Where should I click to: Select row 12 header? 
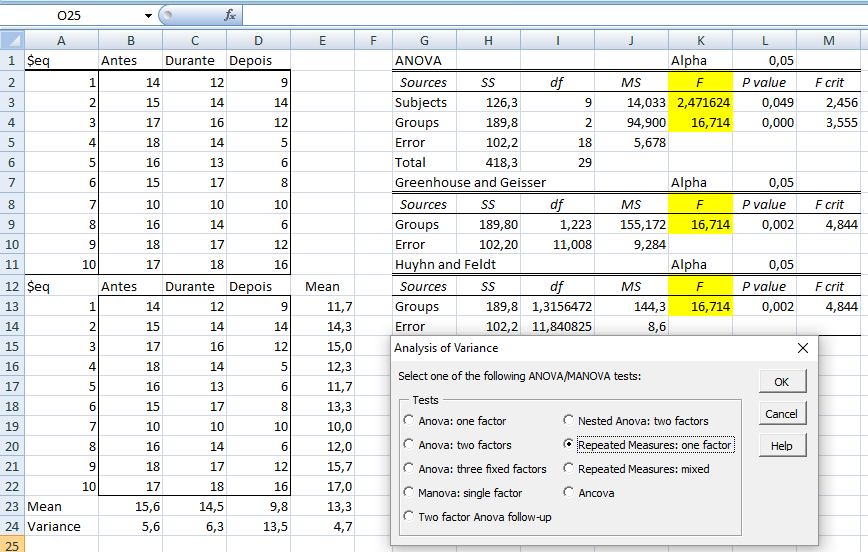point(12,286)
